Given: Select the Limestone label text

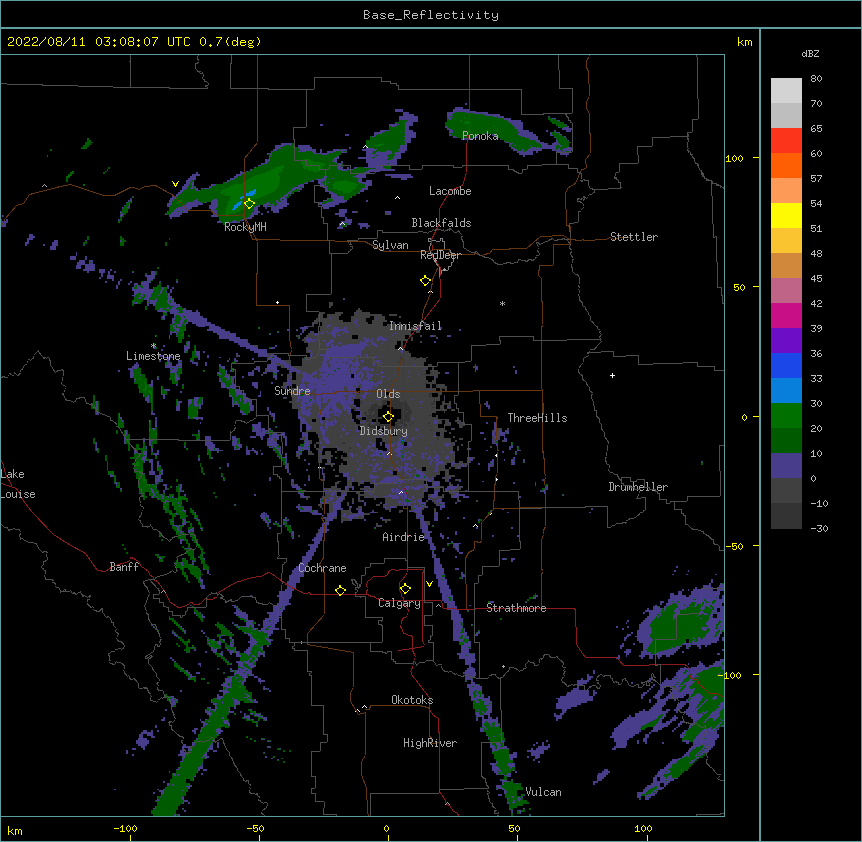Looking at the screenshot, I should (153, 356).
